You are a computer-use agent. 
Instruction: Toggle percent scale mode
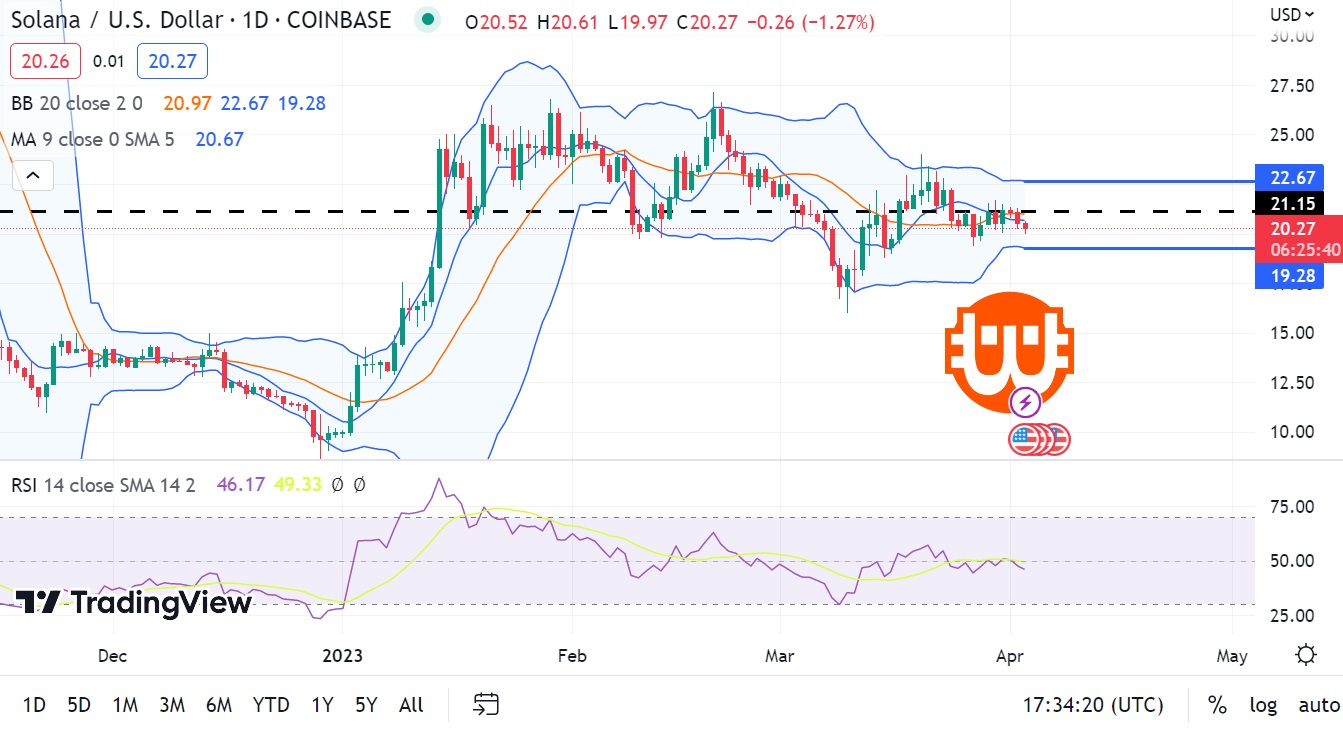(1217, 705)
